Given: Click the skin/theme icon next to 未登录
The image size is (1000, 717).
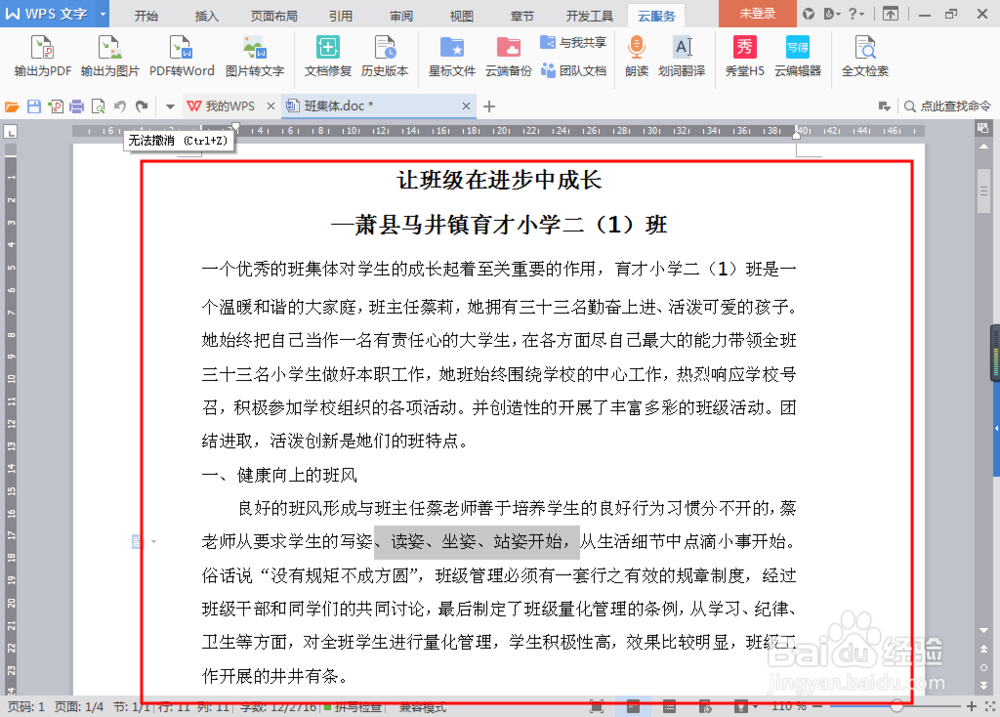Looking at the screenshot, I should (809, 13).
